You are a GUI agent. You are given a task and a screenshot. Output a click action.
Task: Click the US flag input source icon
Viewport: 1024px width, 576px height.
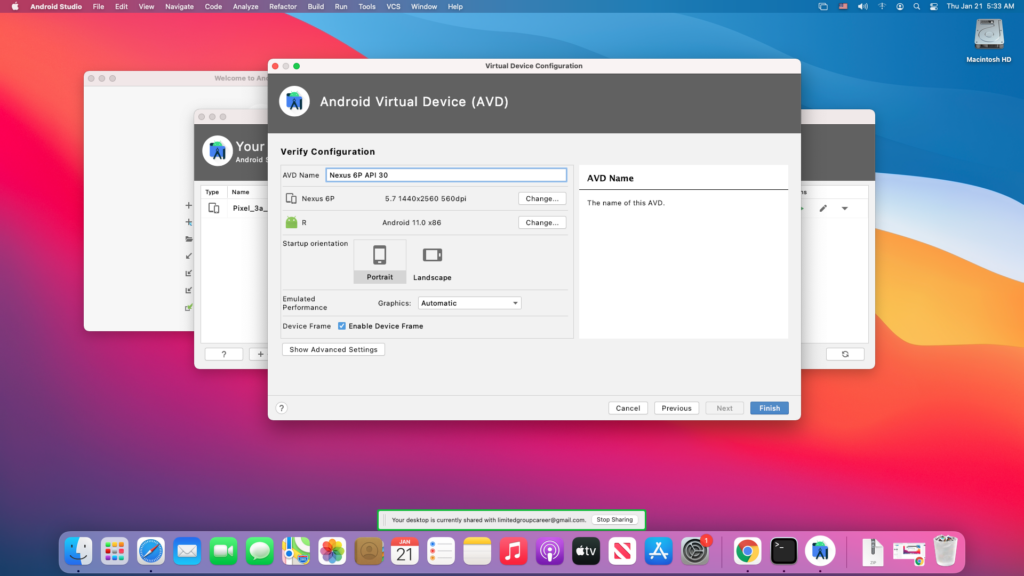coord(843,7)
